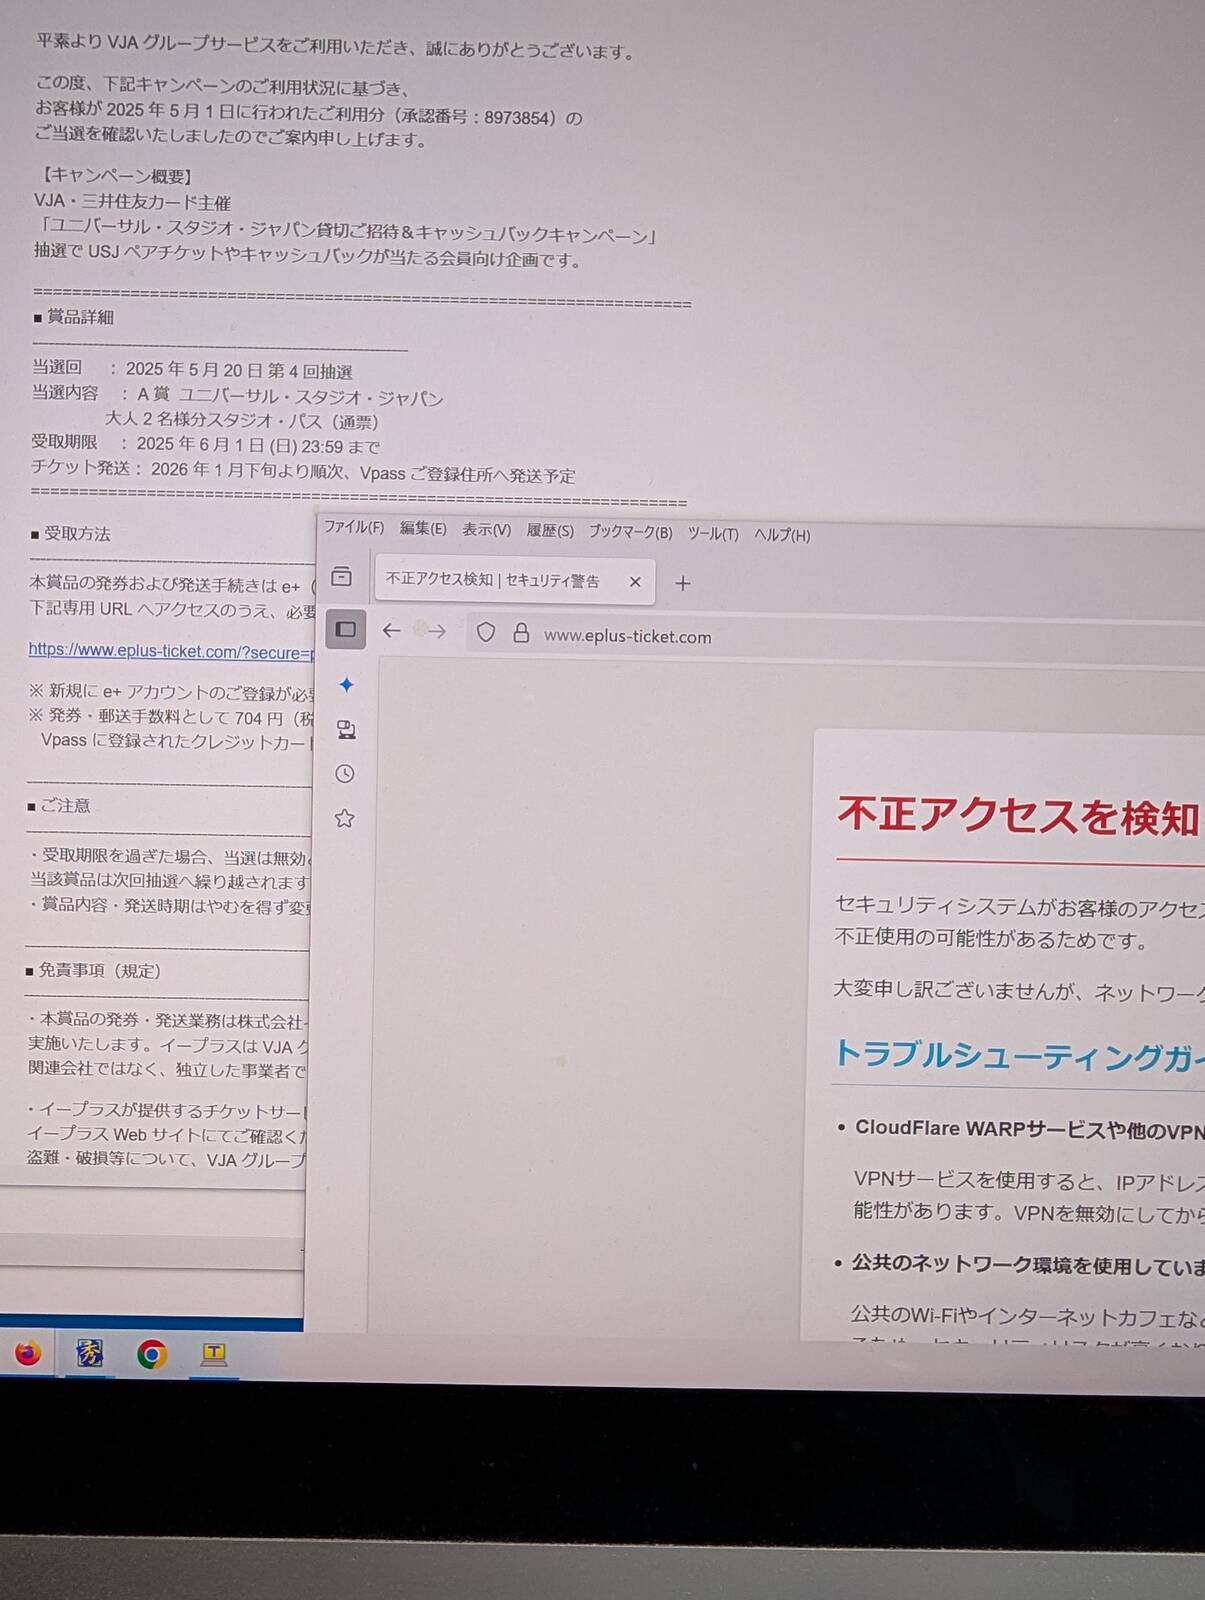Toggle the Firefox sidebar button
Viewport: 1205px width, 1600px height.
(x=346, y=629)
